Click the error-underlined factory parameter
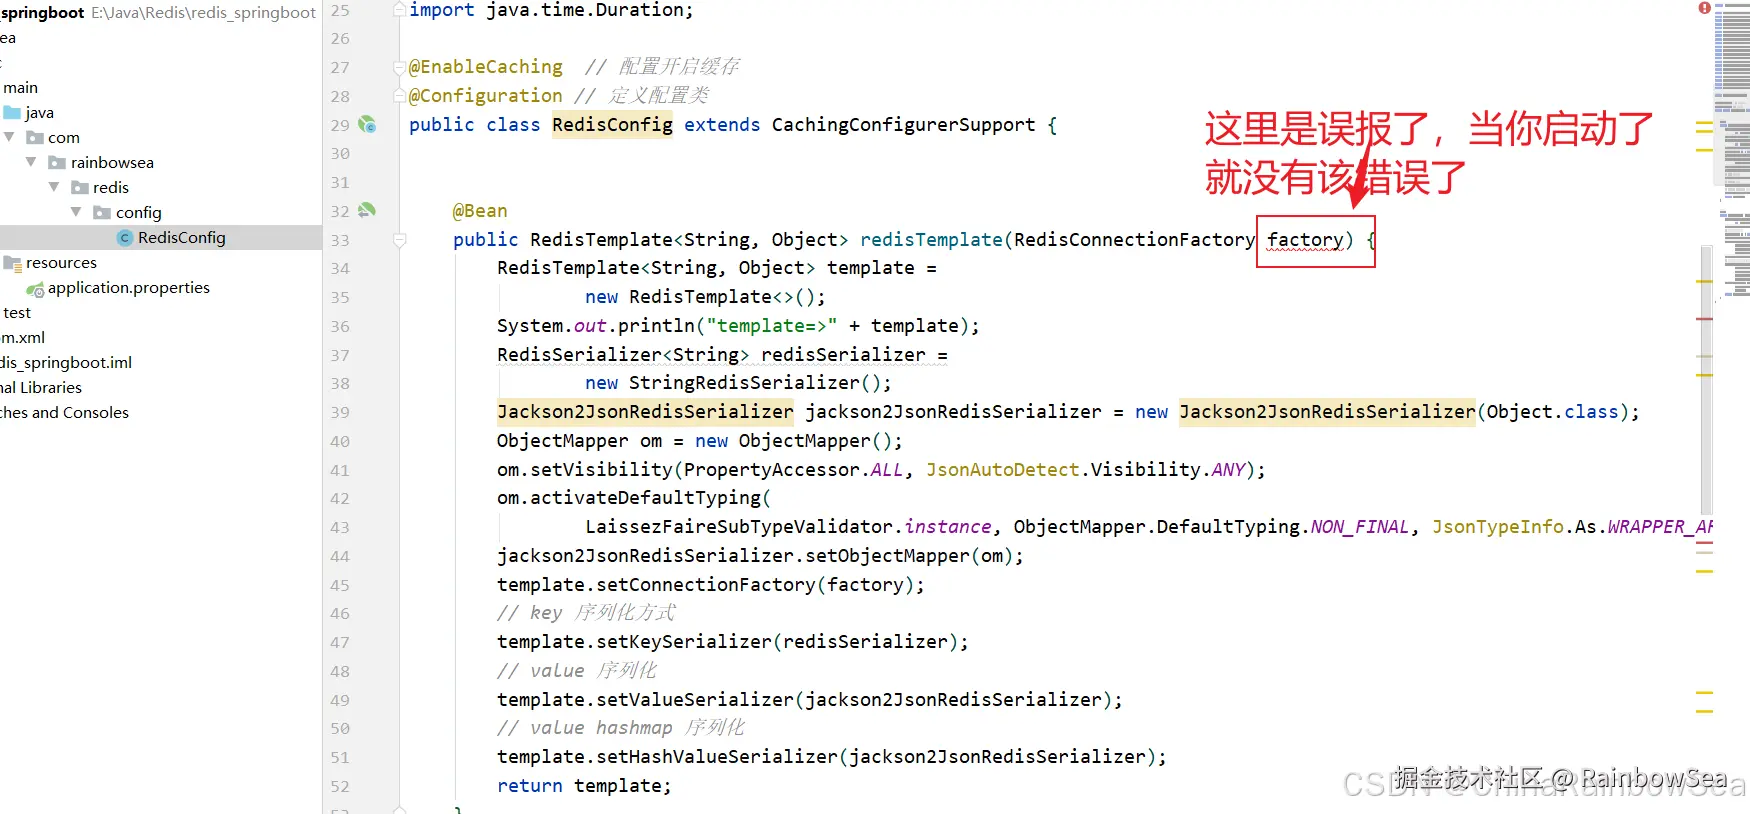Viewport: 1750px width, 814px height. point(1305,240)
